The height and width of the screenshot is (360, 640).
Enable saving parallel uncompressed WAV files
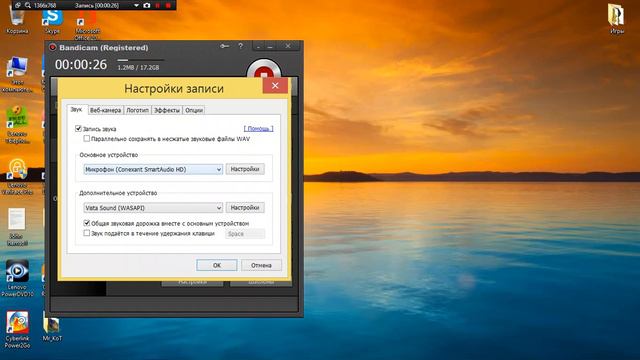tap(87, 139)
